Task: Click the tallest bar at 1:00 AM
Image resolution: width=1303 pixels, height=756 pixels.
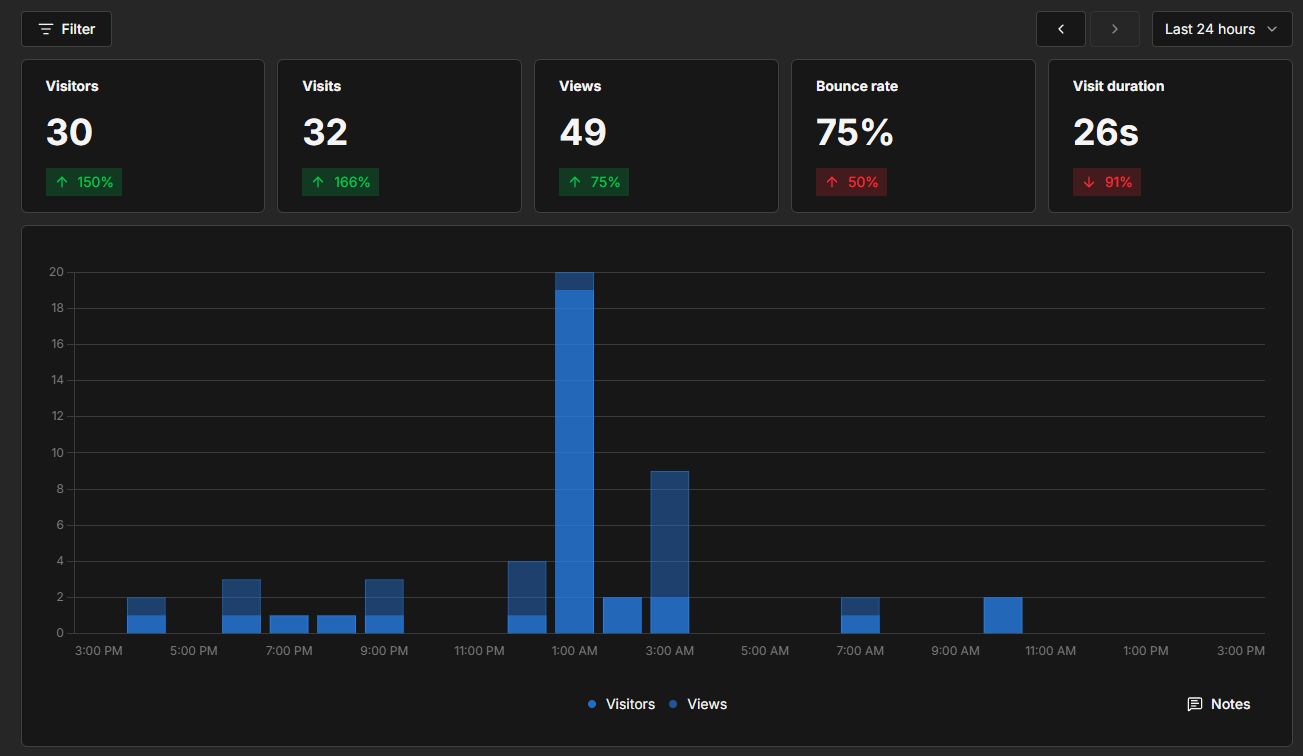Action: [574, 452]
